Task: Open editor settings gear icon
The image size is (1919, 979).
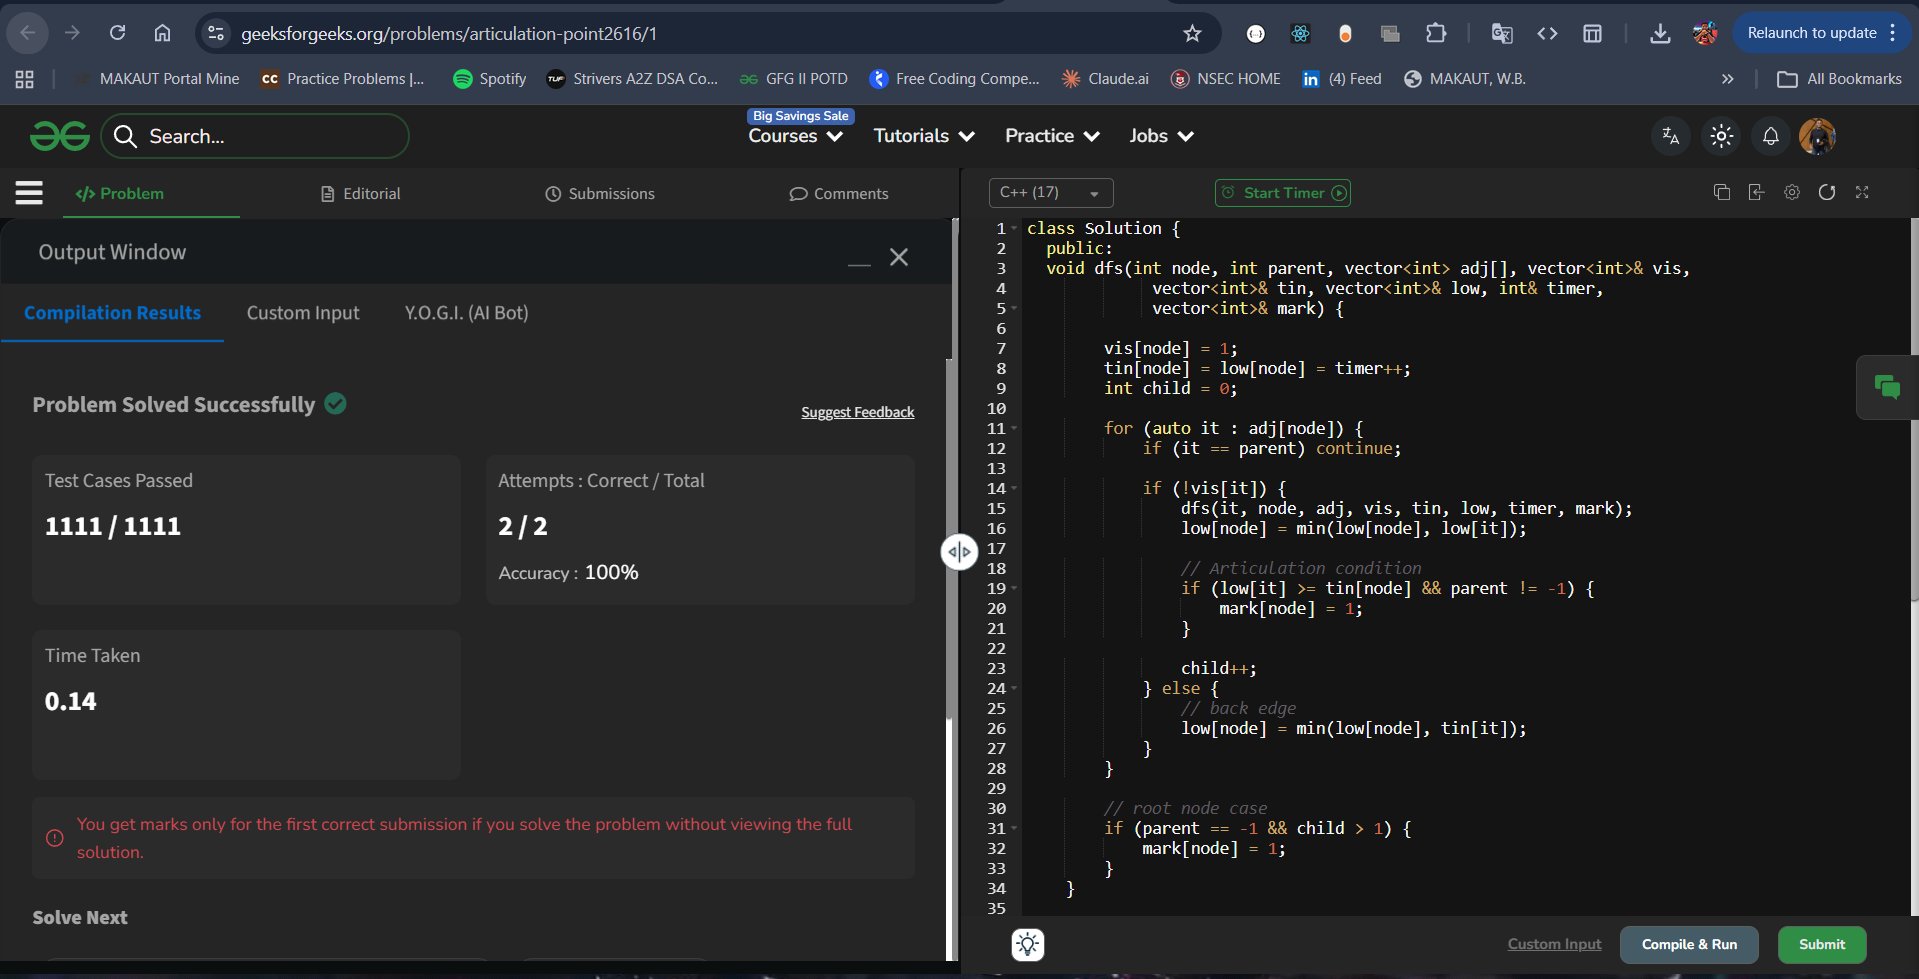Action: [1791, 192]
